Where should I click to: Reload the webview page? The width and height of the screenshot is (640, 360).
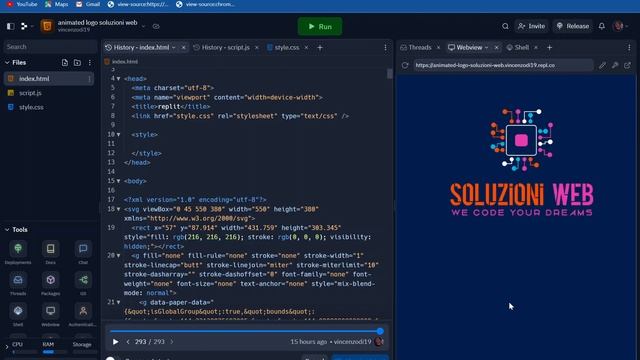pyautogui.click(x=405, y=65)
